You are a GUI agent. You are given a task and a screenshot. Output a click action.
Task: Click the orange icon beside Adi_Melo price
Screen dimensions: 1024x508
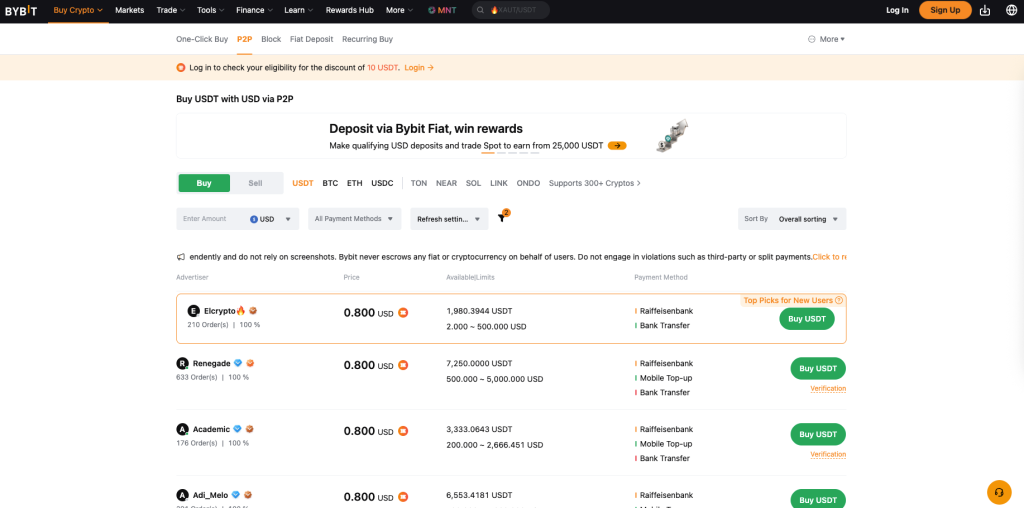point(404,497)
